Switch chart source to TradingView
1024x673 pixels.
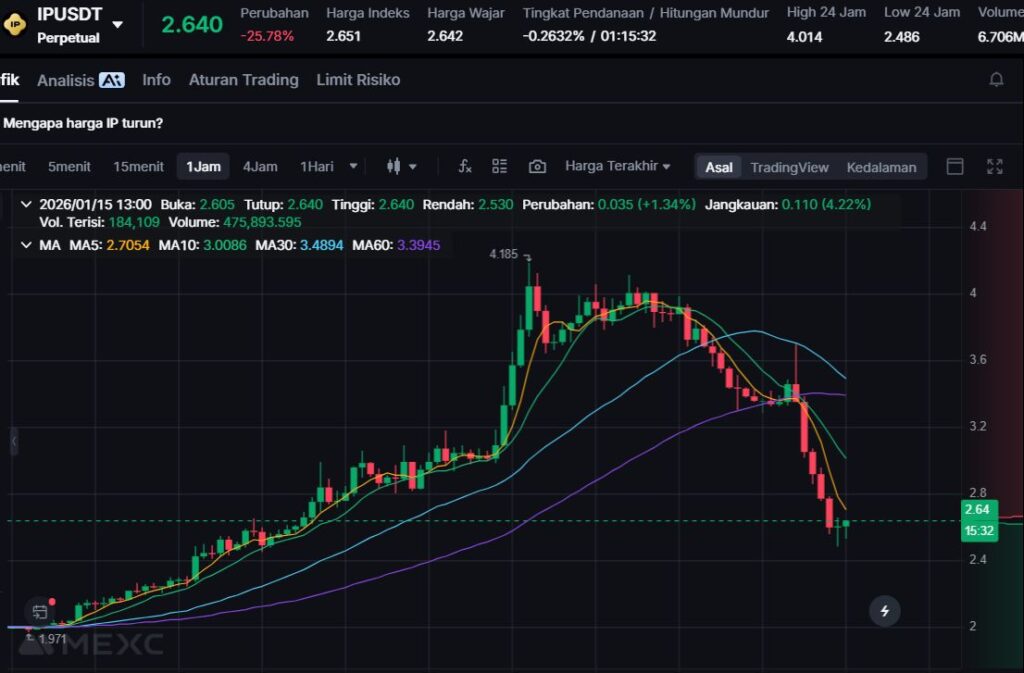coord(789,167)
